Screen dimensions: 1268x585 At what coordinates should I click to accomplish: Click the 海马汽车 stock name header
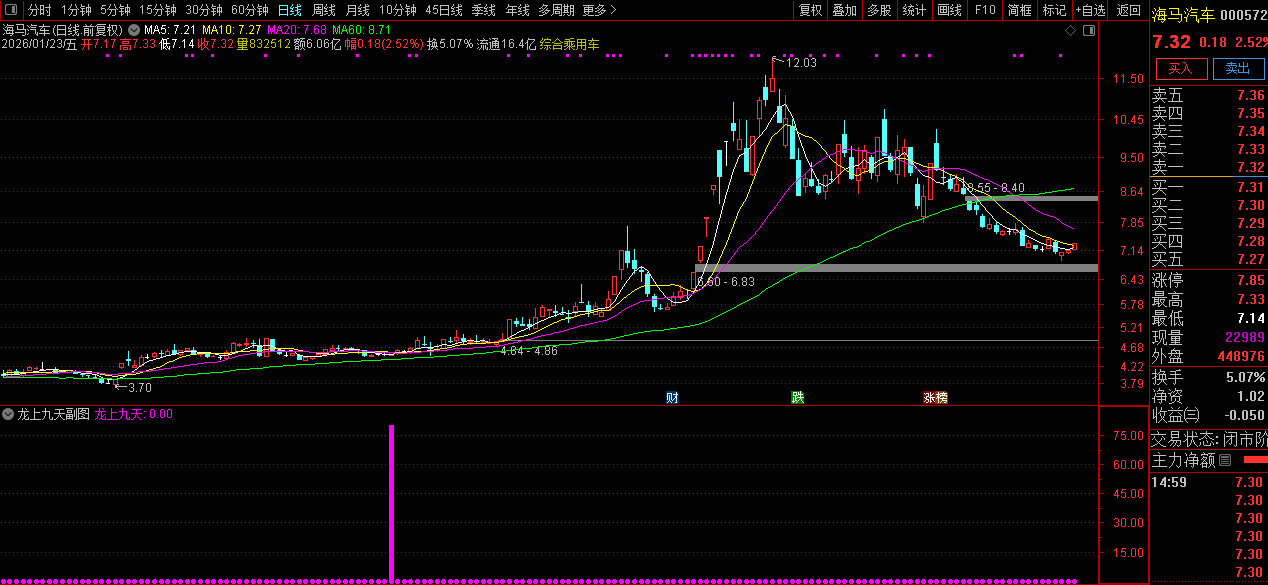(x=1183, y=14)
